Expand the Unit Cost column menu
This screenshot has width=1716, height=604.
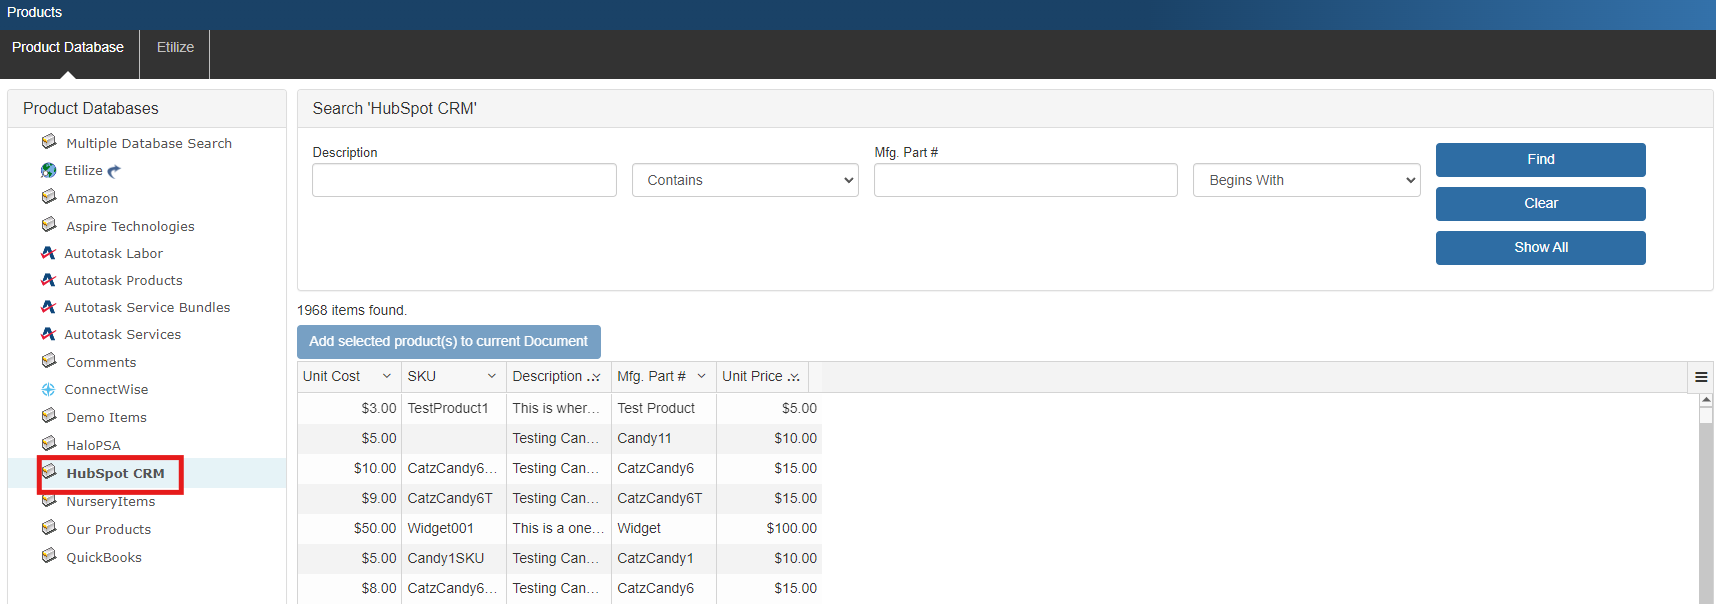[x=387, y=376]
